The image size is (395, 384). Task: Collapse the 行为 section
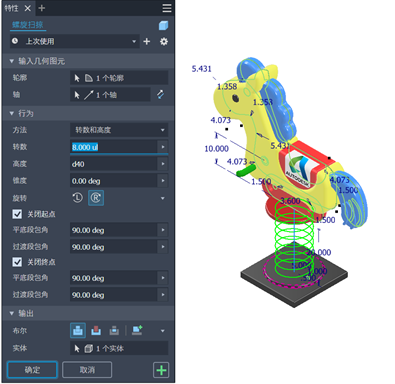pos(12,114)
